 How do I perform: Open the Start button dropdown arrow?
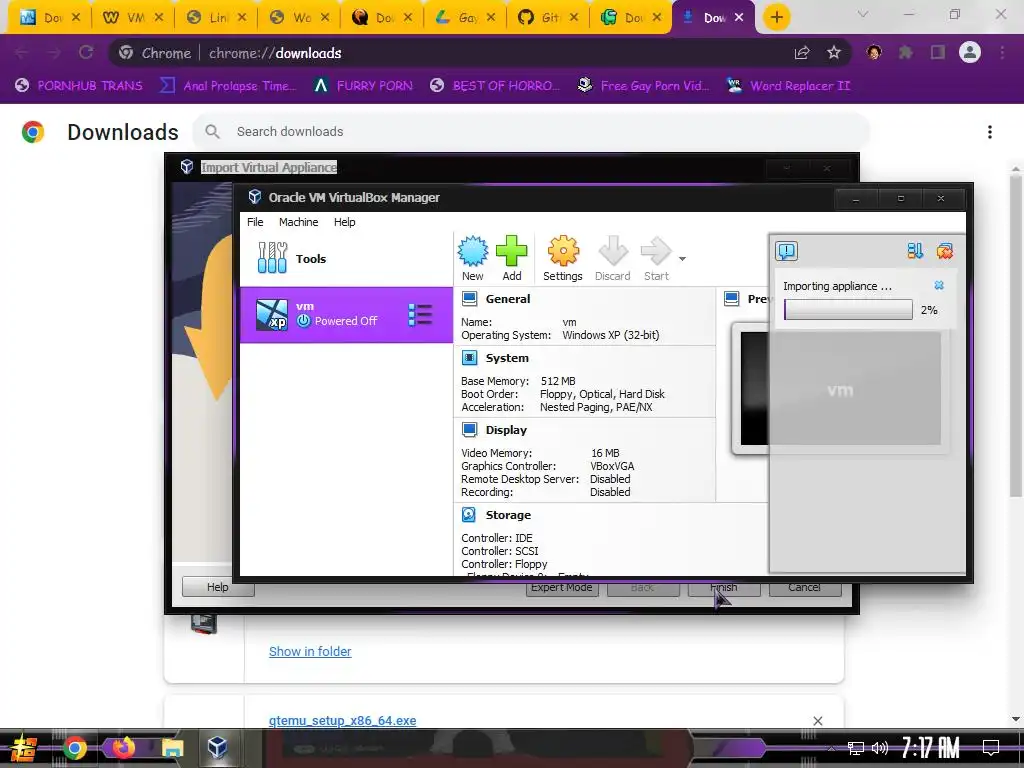coord(682,259)
